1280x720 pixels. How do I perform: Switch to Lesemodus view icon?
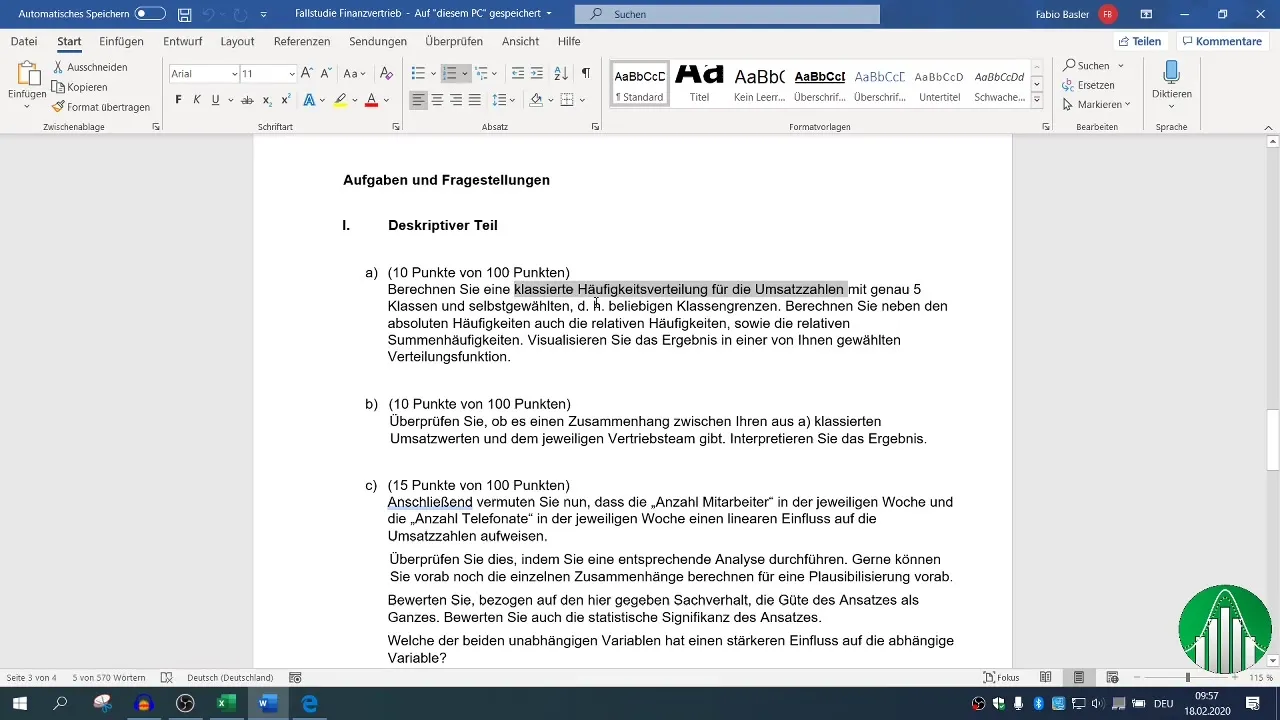click(x=1045, y=677)
